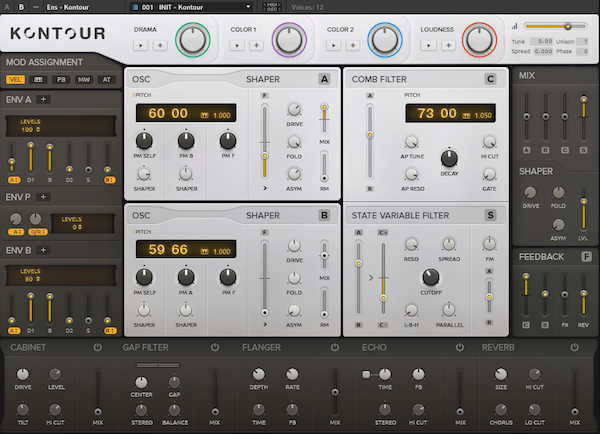
Task: Select the PB mod assignment tab
Action: [61, 80]
